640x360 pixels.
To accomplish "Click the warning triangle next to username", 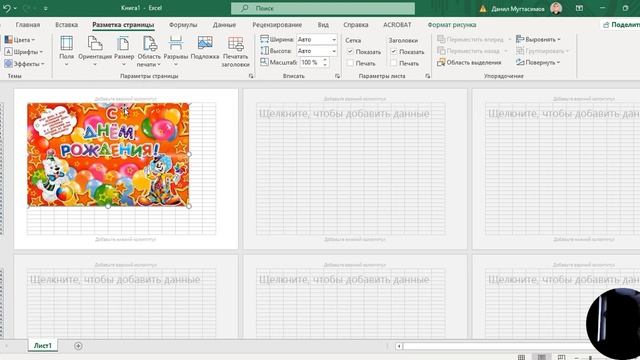I will point(483,9).
